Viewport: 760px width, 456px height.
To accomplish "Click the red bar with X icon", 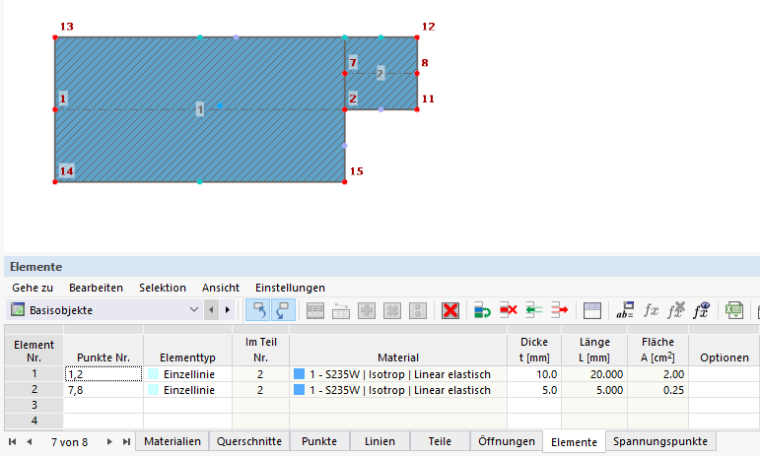I will pos(508,310).
